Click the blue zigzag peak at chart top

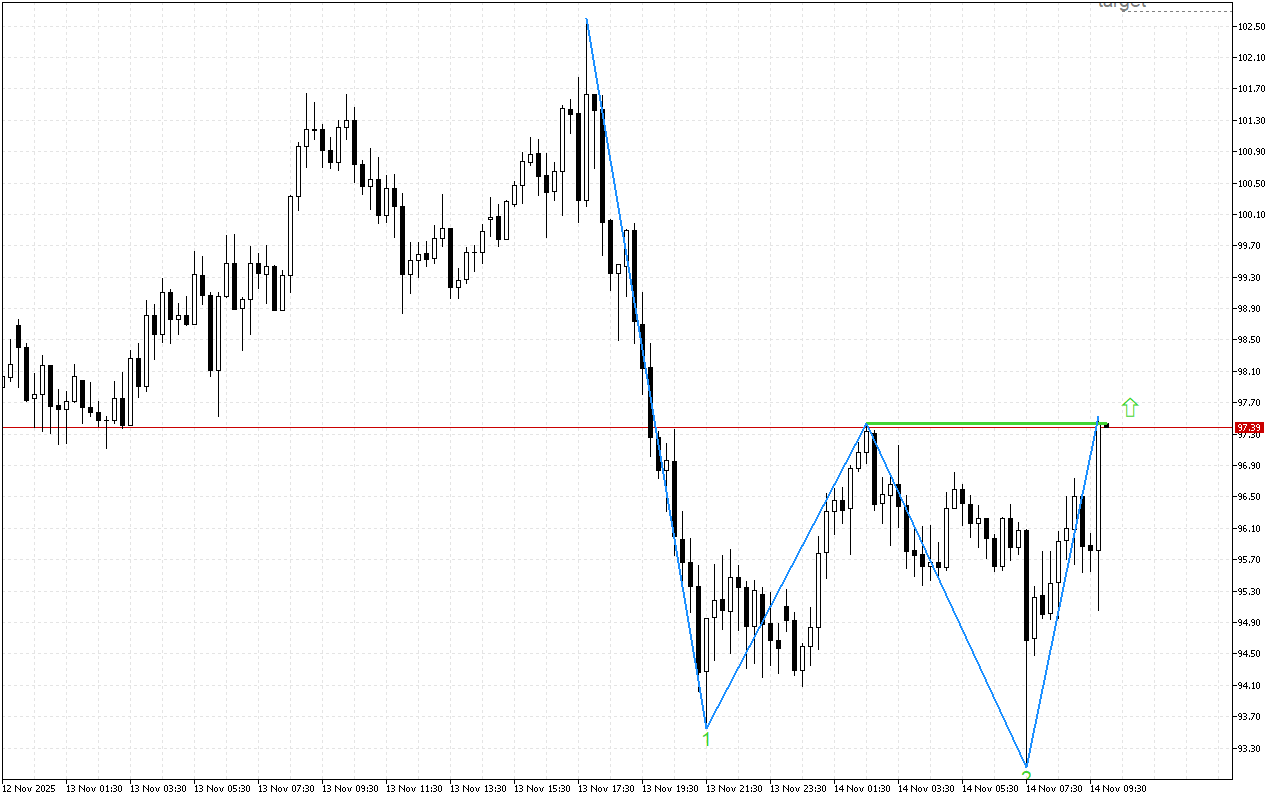pyautogui.click(x=586, y=20)
